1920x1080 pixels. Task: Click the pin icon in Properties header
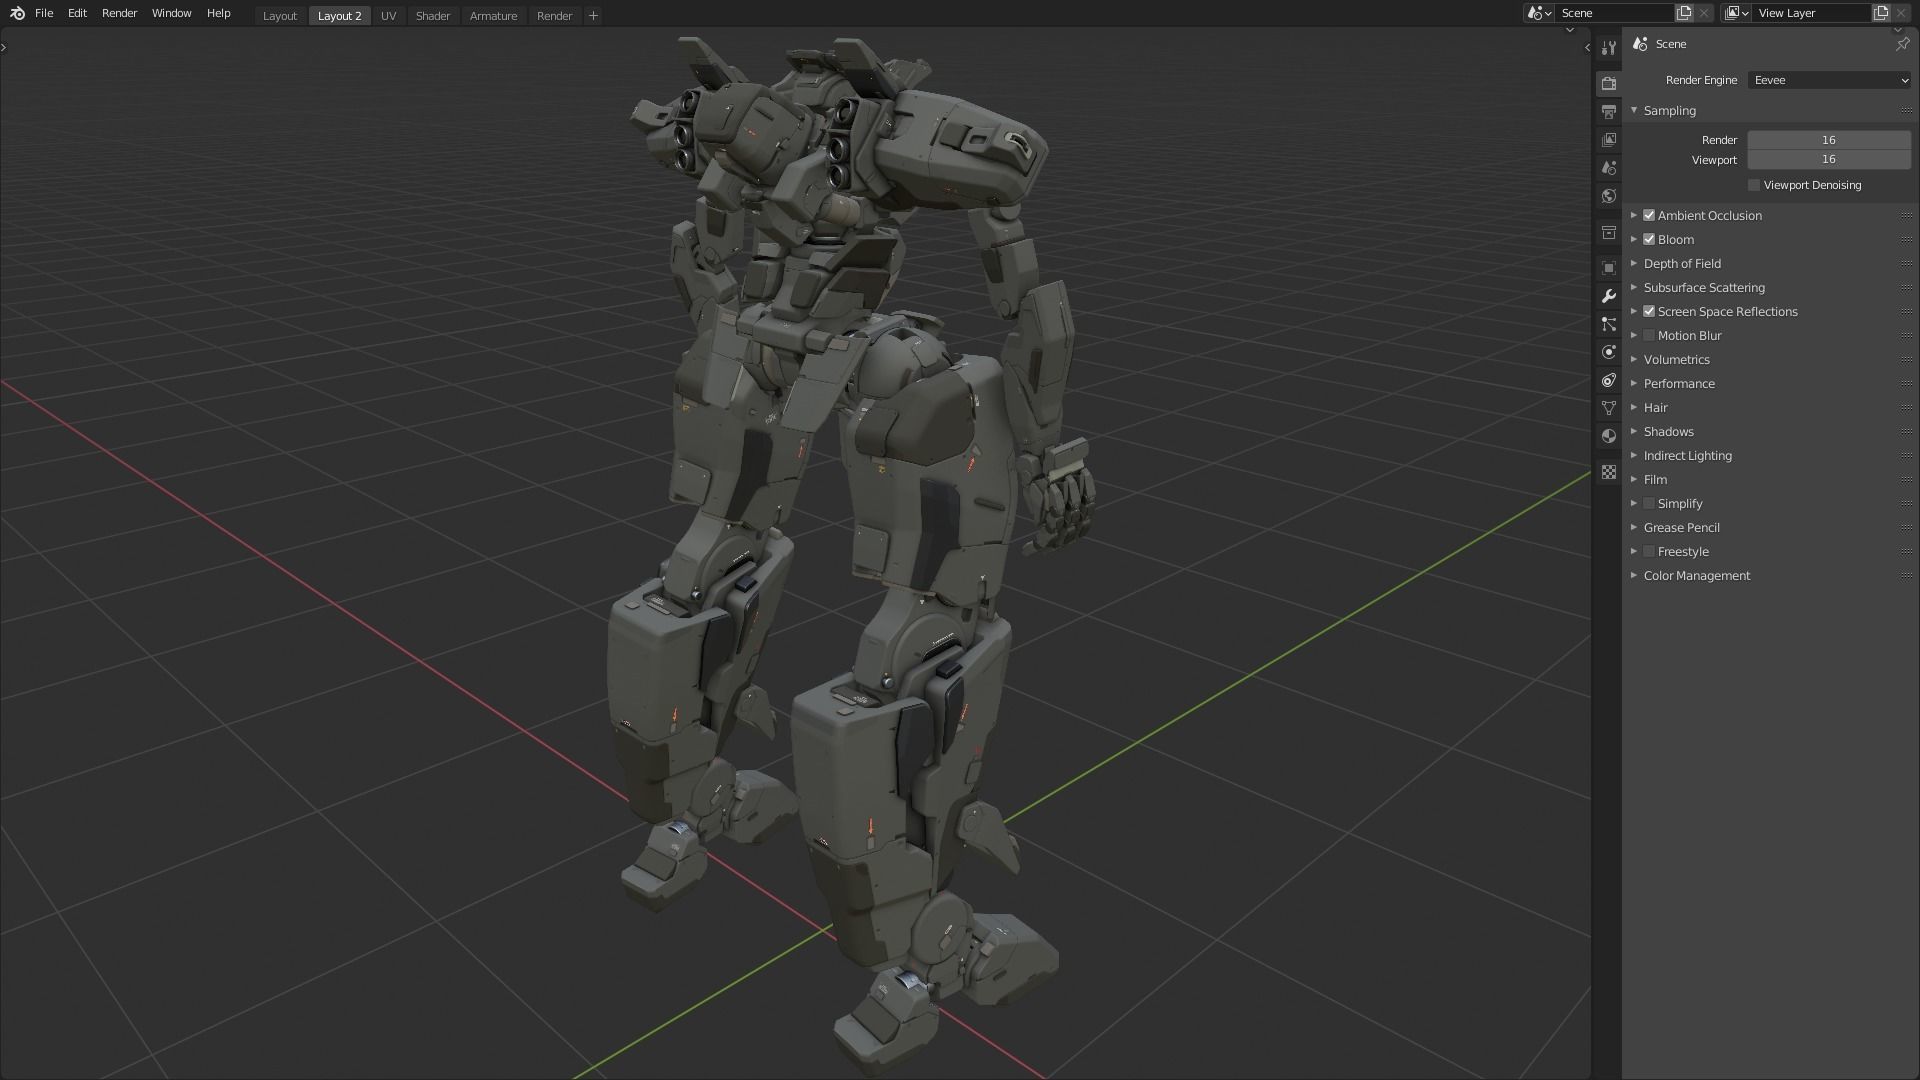coord(1902,44)
